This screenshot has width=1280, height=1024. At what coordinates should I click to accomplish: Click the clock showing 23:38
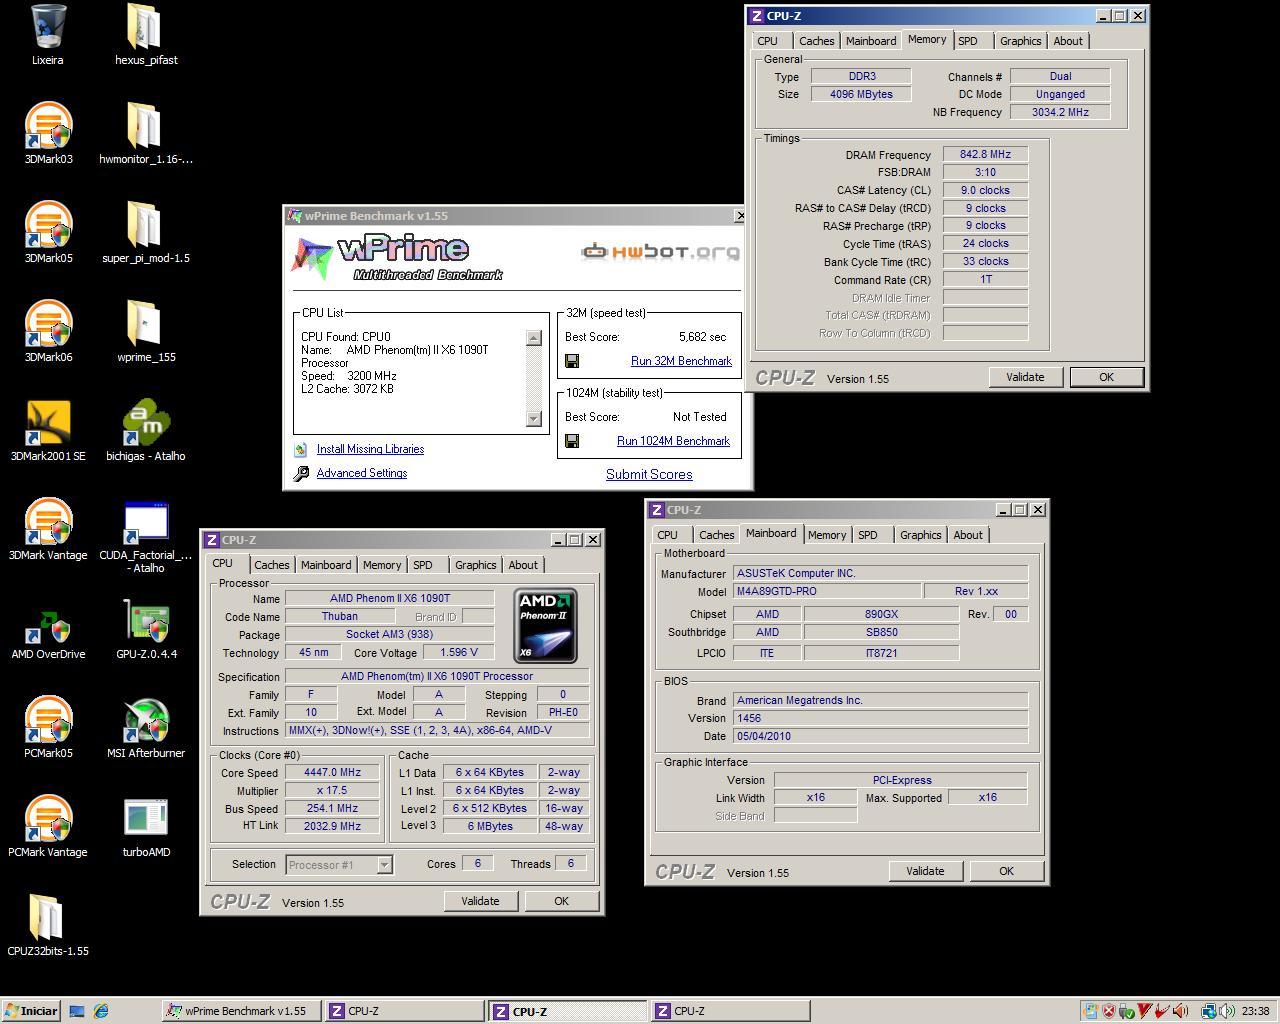1255,1011
